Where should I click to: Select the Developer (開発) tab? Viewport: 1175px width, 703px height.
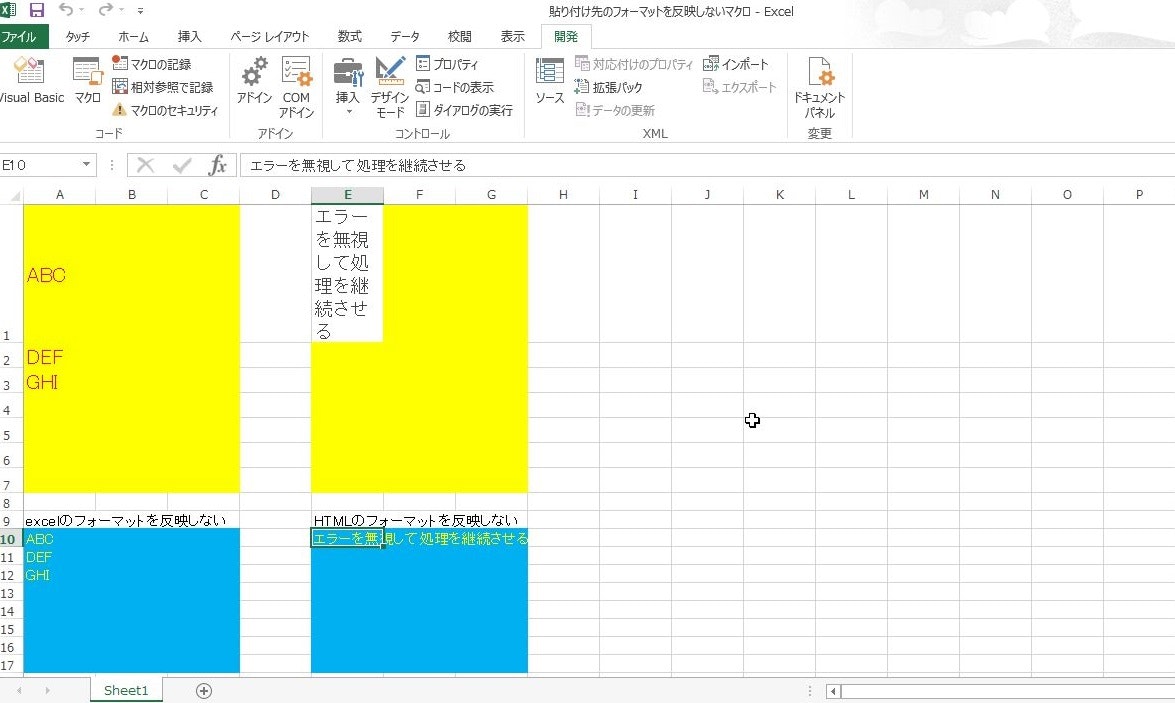click(x=566, y=36)
